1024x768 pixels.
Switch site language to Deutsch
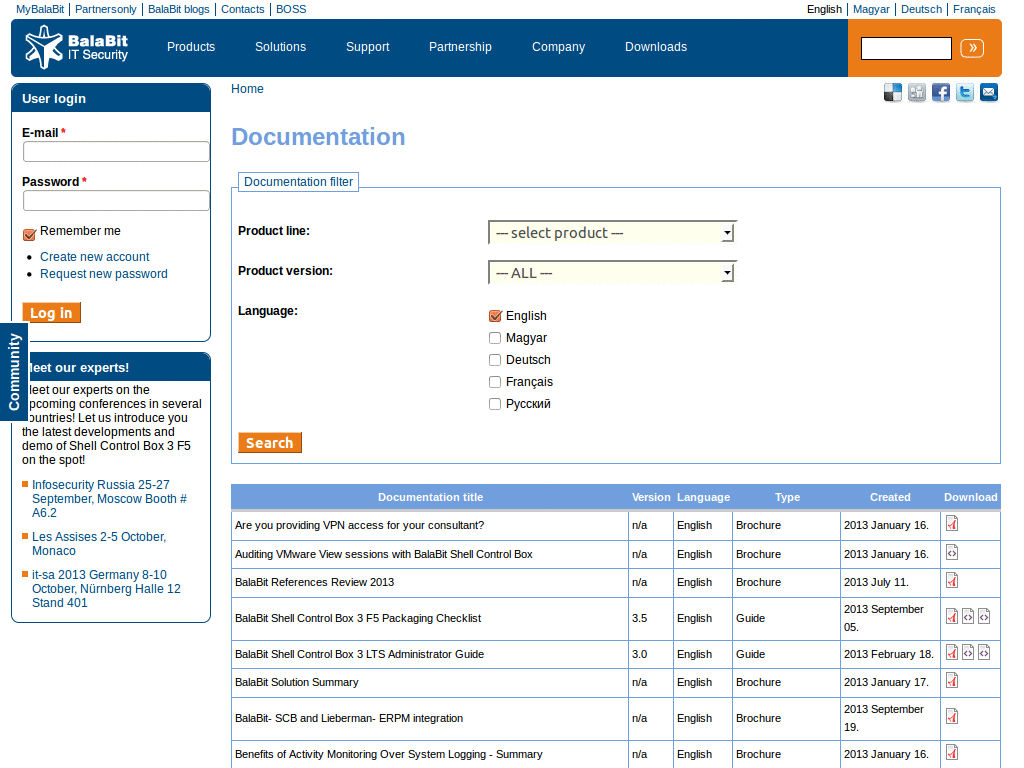click(921, 9)
